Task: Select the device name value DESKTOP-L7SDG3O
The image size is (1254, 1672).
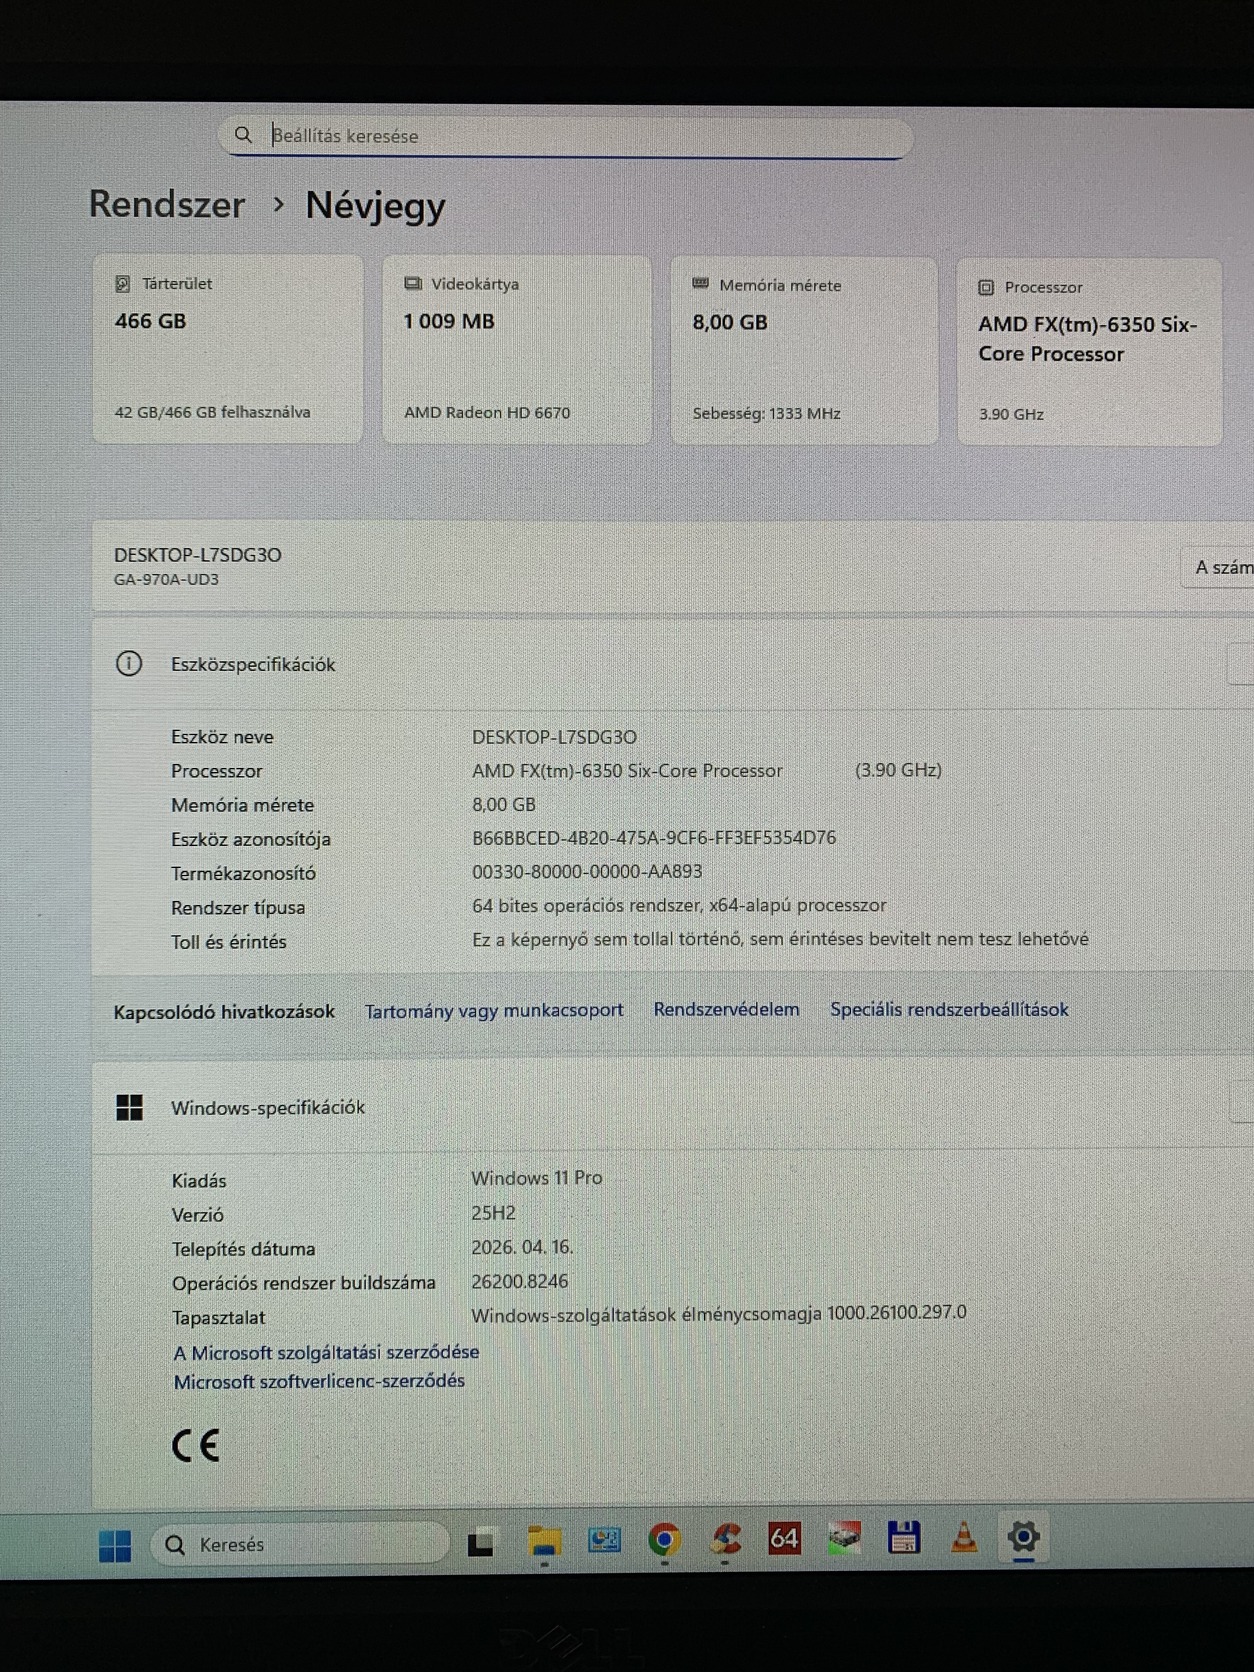Action: pos(554,737)
